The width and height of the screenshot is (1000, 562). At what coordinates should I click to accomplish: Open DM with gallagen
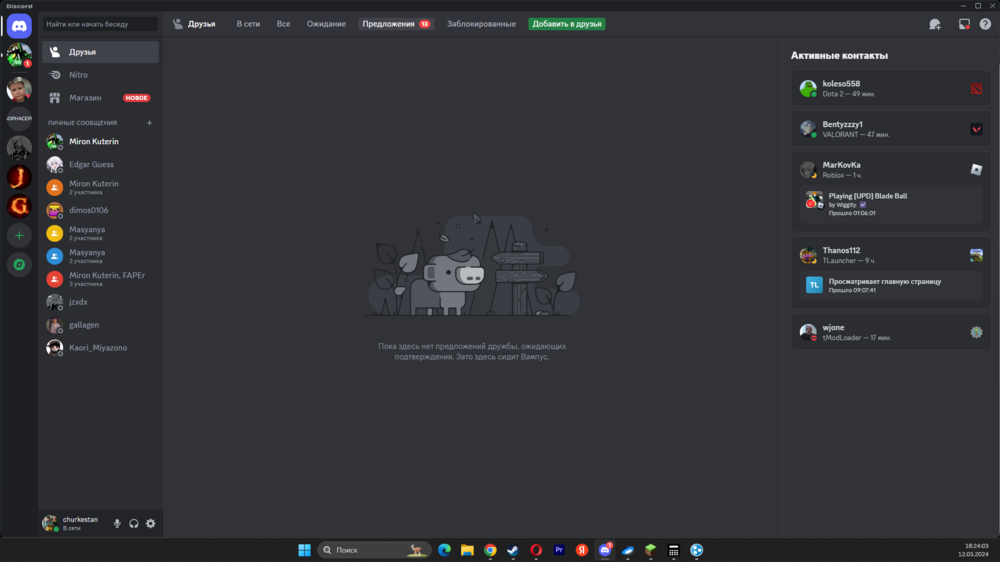[101, 325]
